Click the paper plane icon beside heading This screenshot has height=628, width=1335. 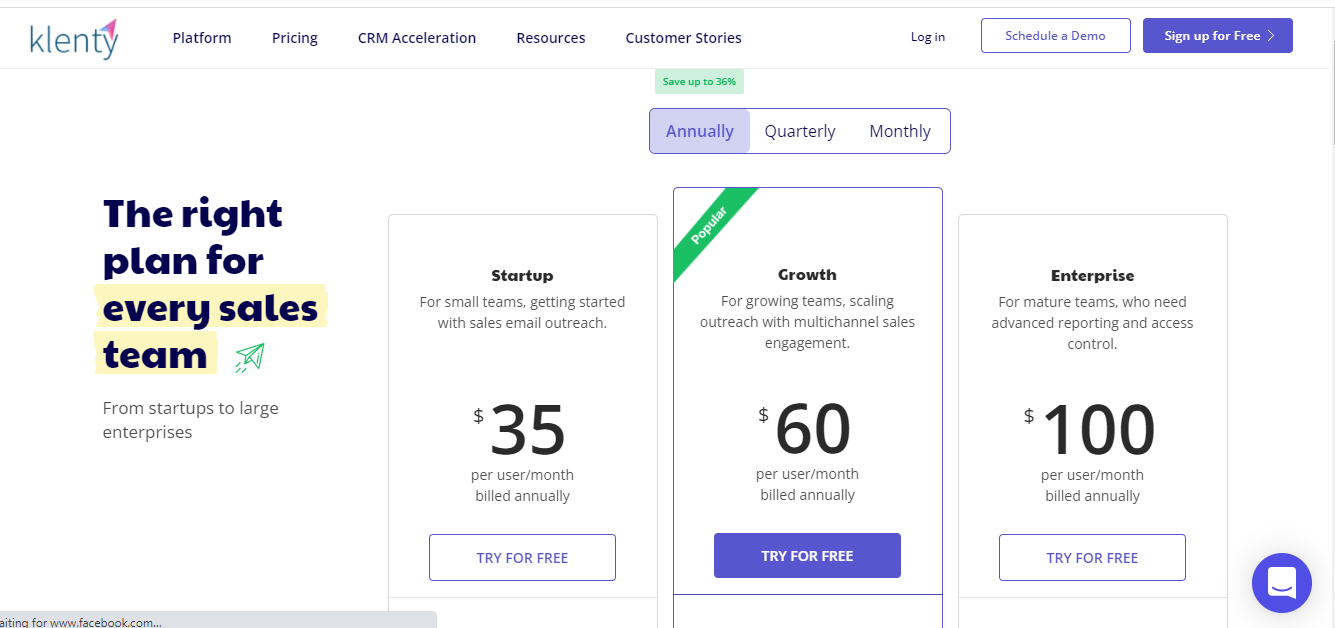[x=250, y=358]
